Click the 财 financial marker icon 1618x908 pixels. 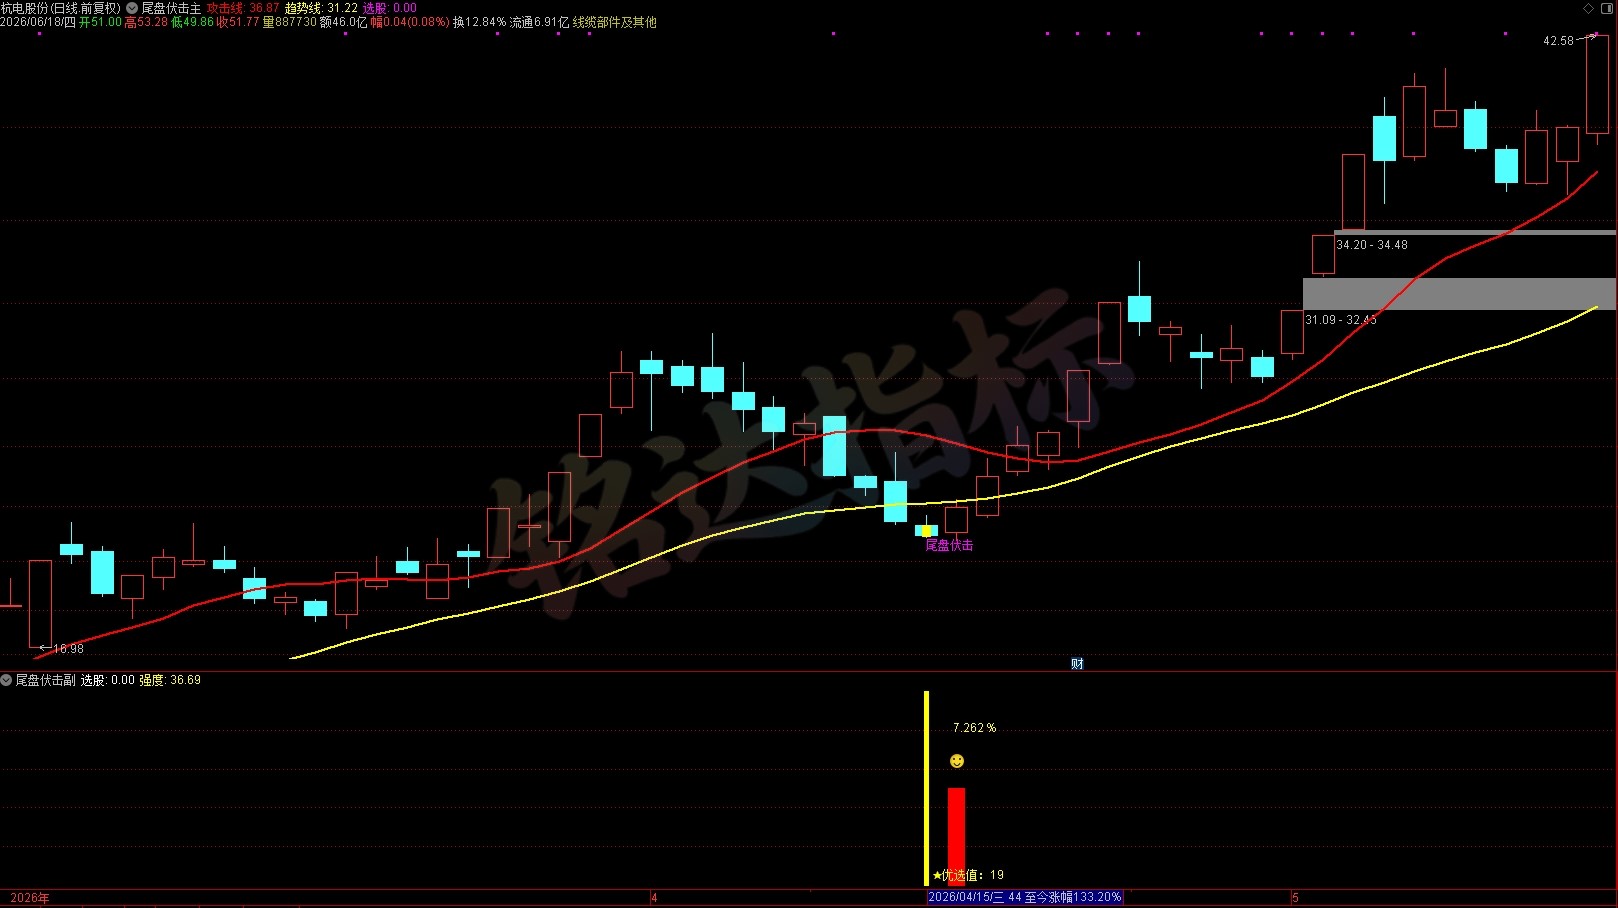point(1077,663)
